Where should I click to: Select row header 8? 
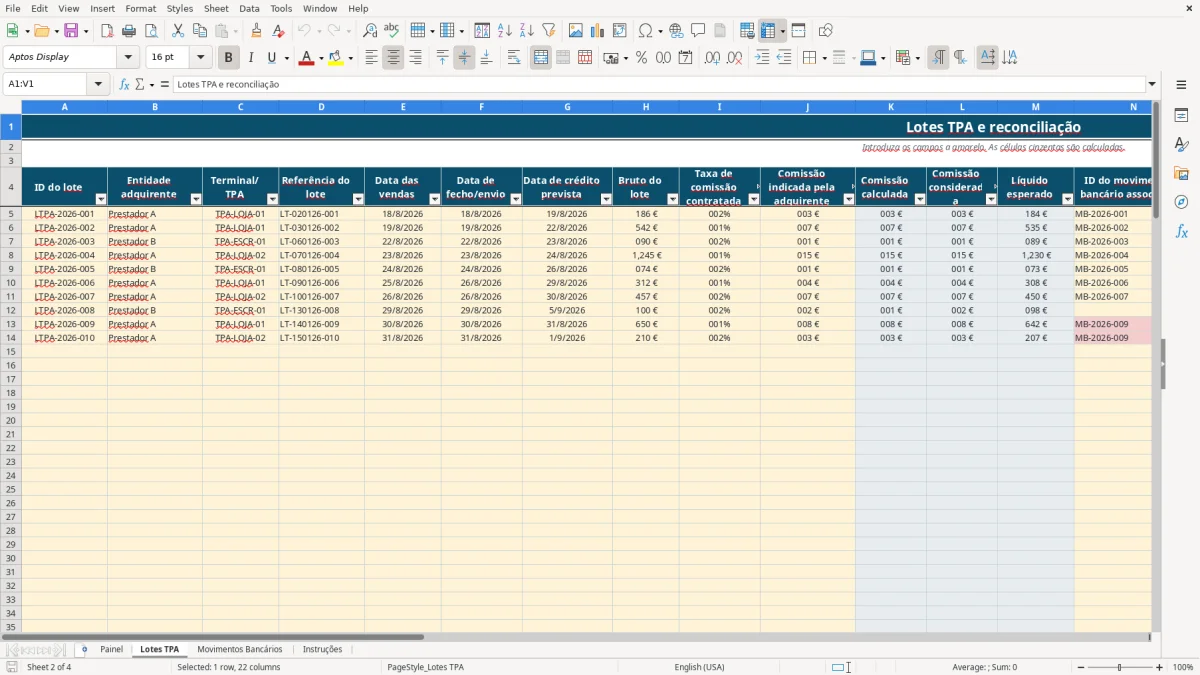tap(11, 255)
